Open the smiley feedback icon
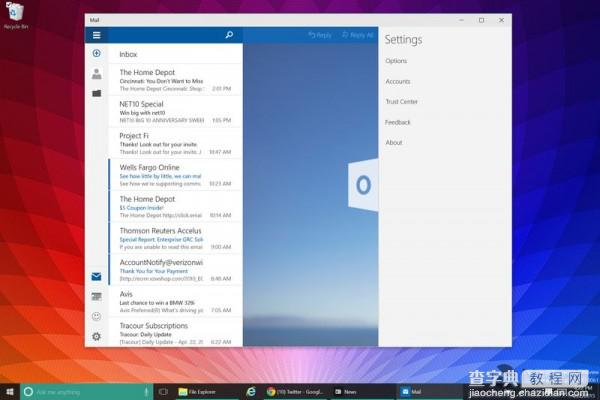The height and width of the screenshot is (400, 600). 96,317
